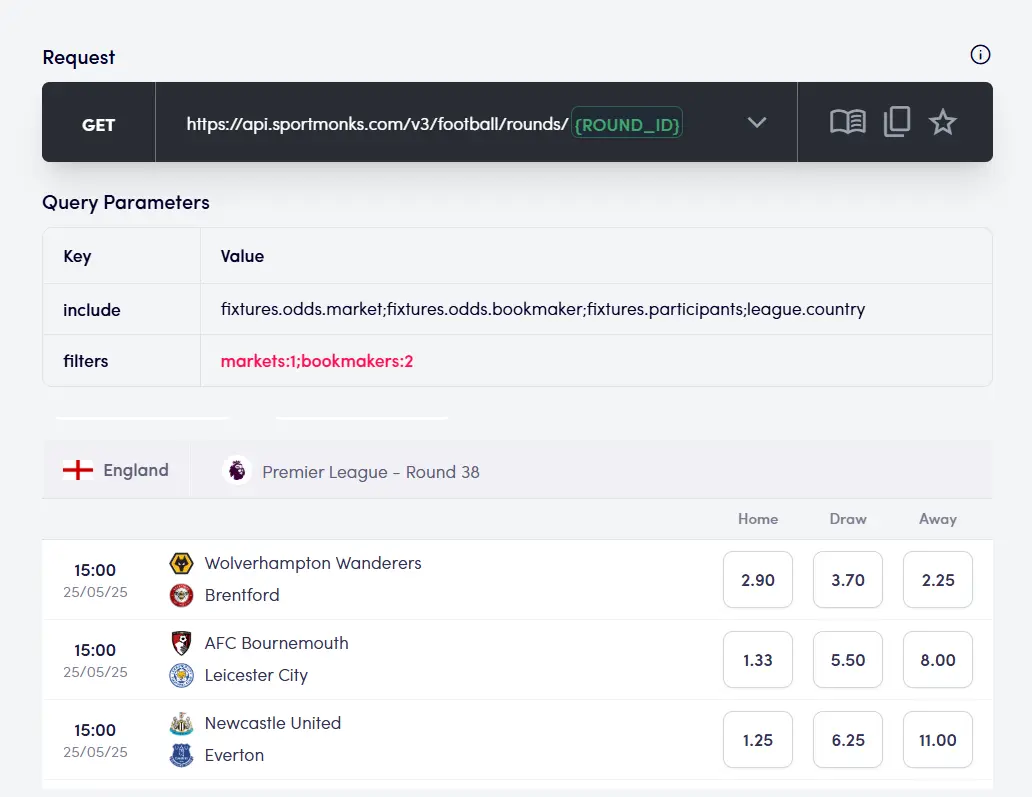This screenshot has width=1032, height=797.
Task: Expand the endpoint dropdown chevron
Action: point(757,122)
